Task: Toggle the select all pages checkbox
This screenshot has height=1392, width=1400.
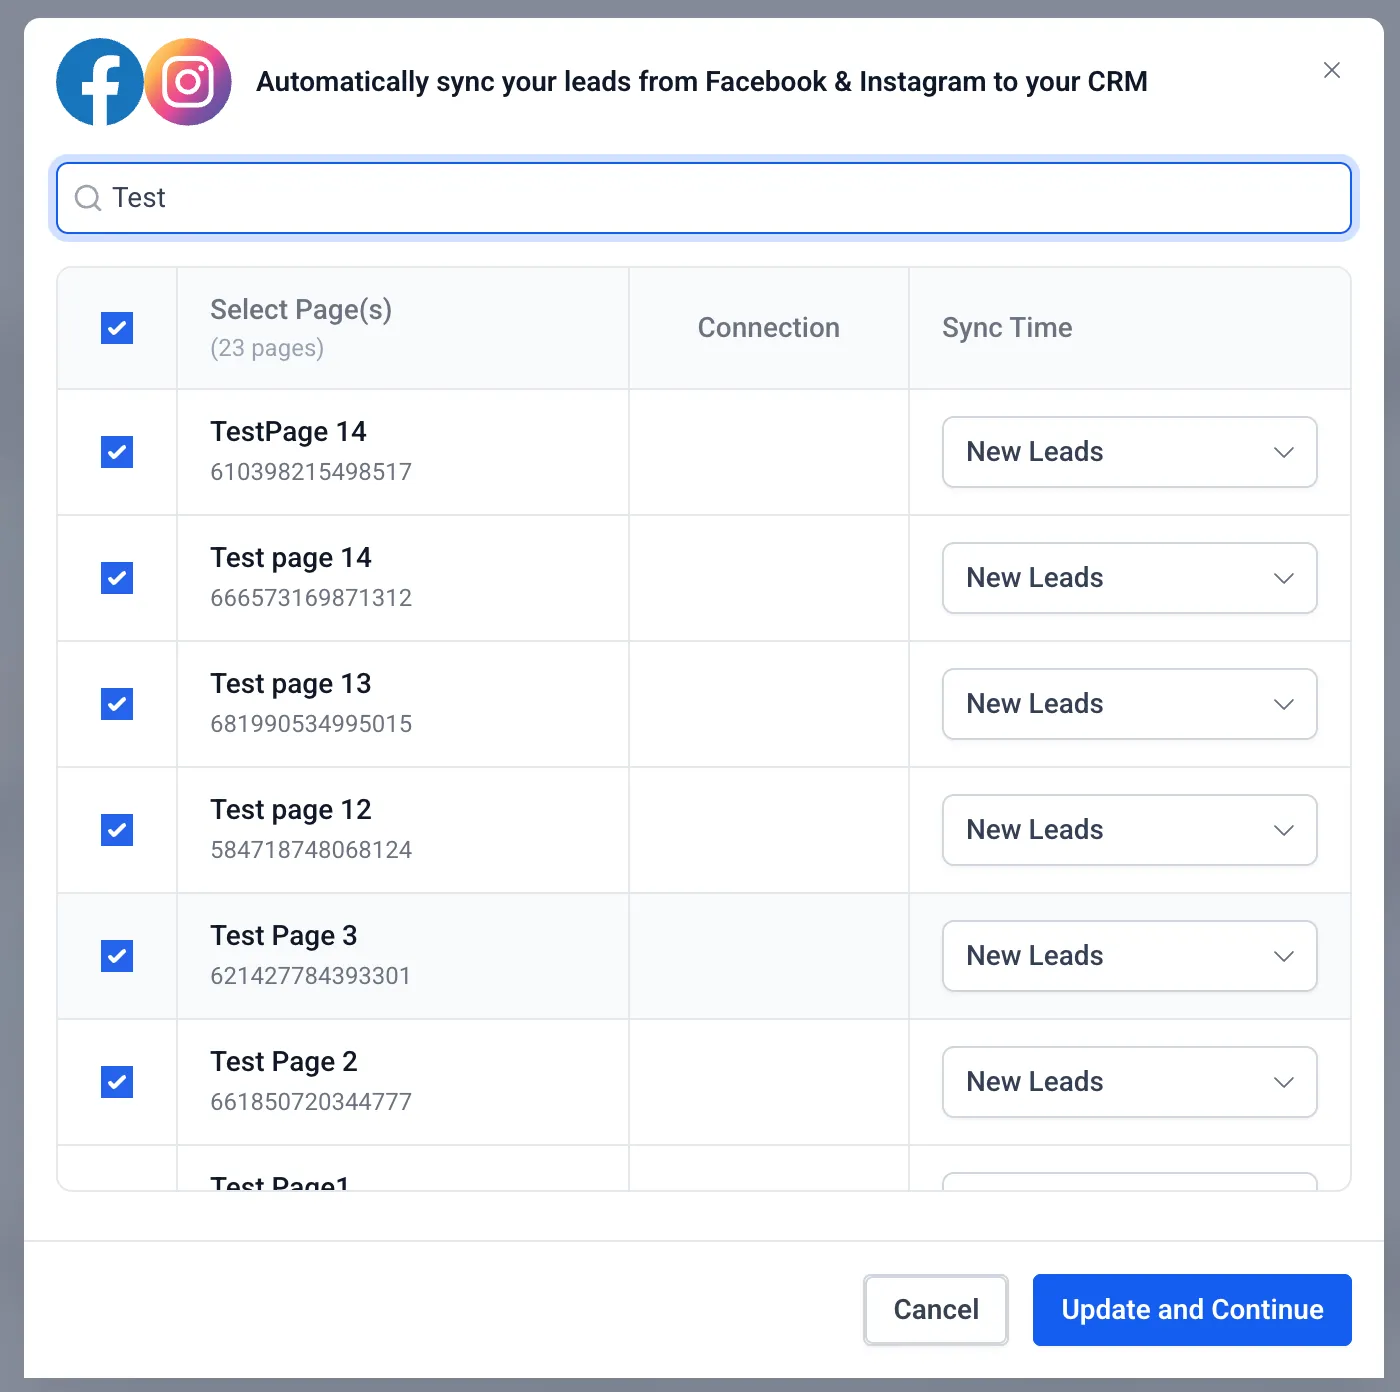Action: tap(117, 328)
